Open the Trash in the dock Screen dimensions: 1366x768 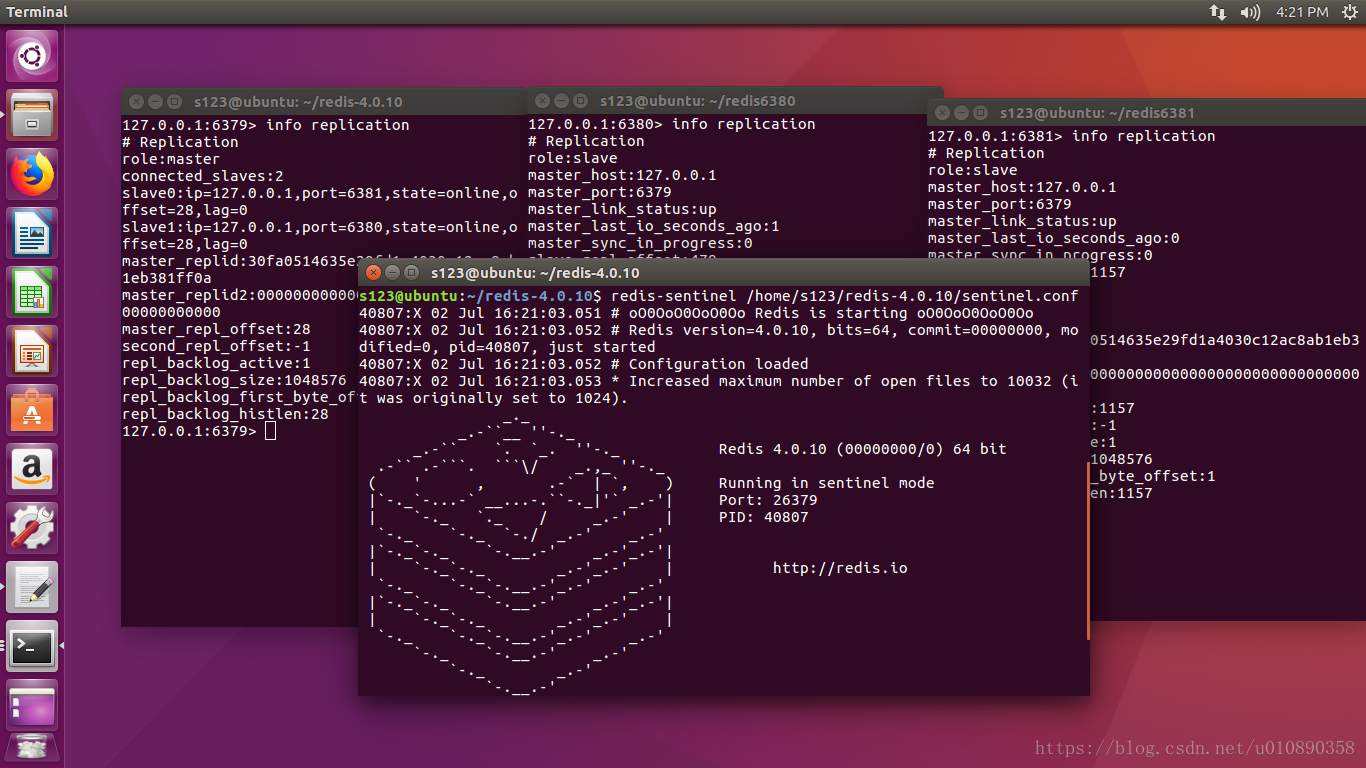tap(32, 750)
